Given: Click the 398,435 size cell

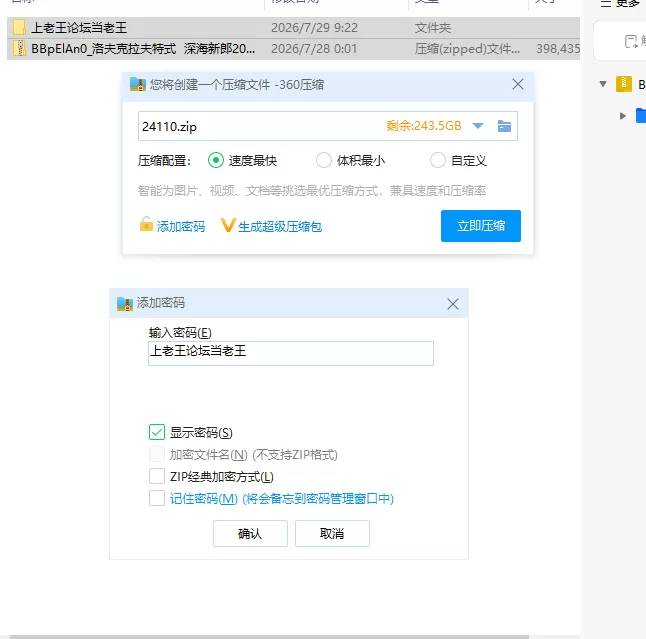Looking at the screenshot, I should coord(558,49).
